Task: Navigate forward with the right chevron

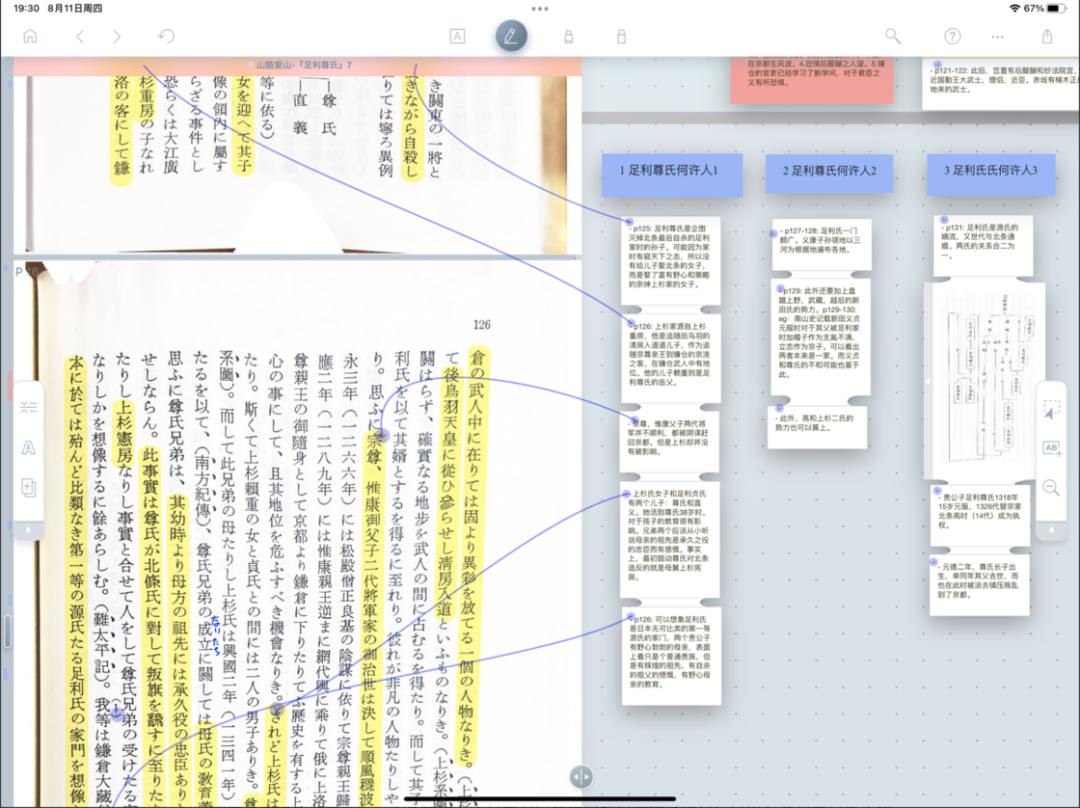Action: pyautogui.click(x=116, y=37)
